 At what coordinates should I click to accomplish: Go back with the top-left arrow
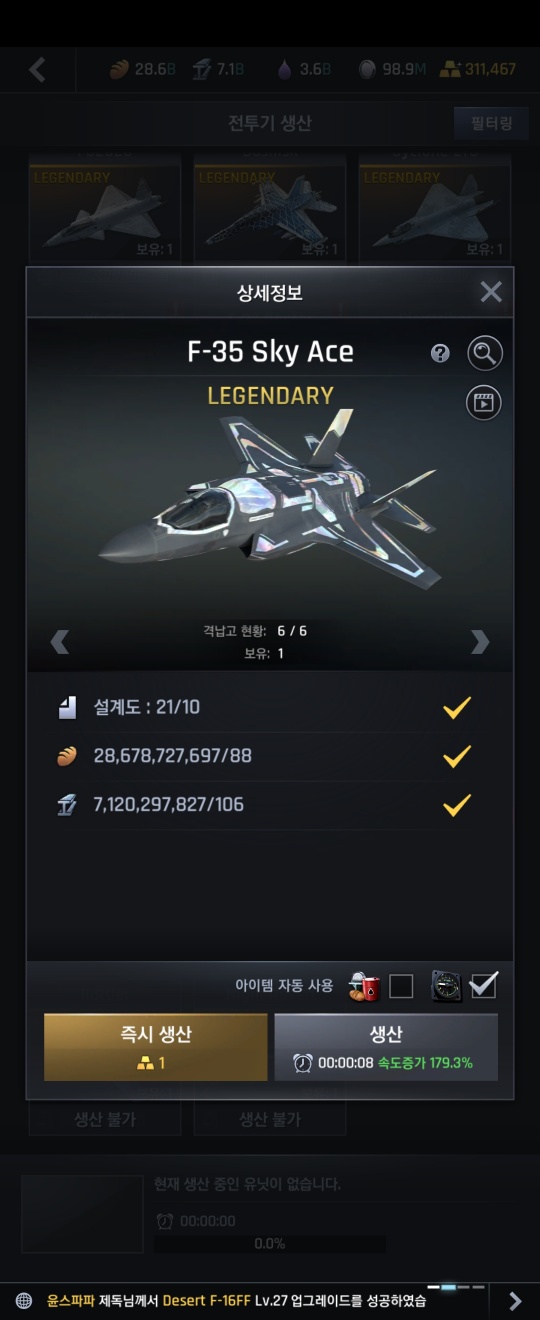tap(37, 69)
